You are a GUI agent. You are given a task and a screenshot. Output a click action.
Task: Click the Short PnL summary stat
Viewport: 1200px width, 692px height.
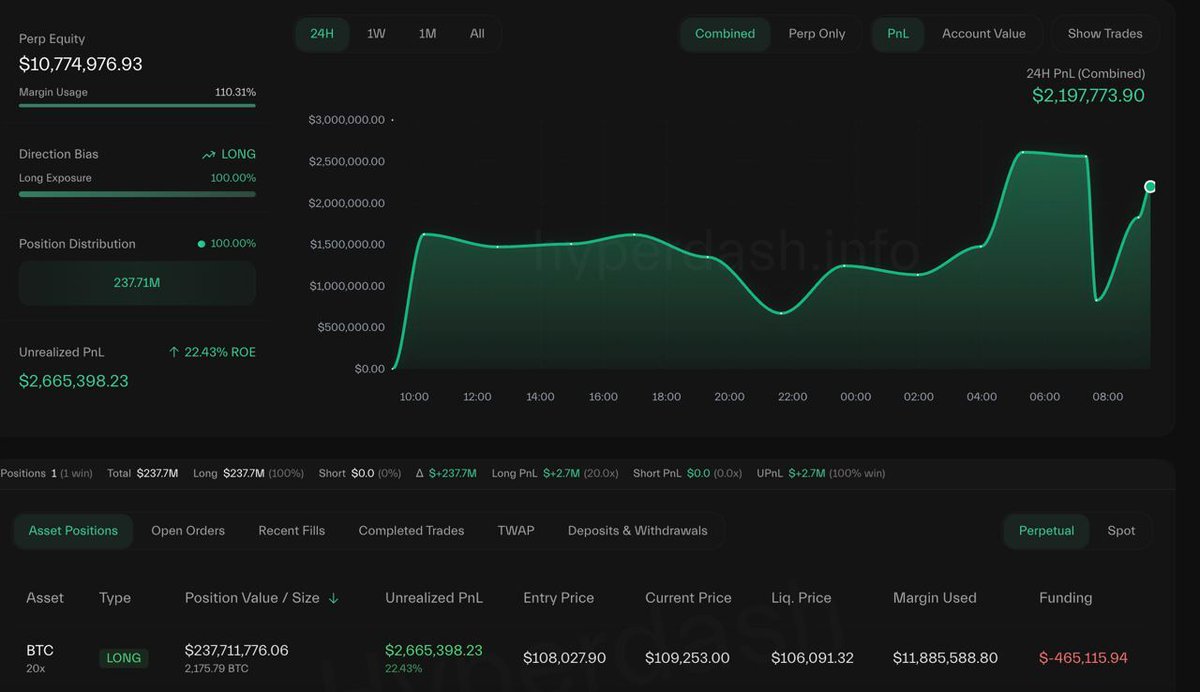(687, 473)
